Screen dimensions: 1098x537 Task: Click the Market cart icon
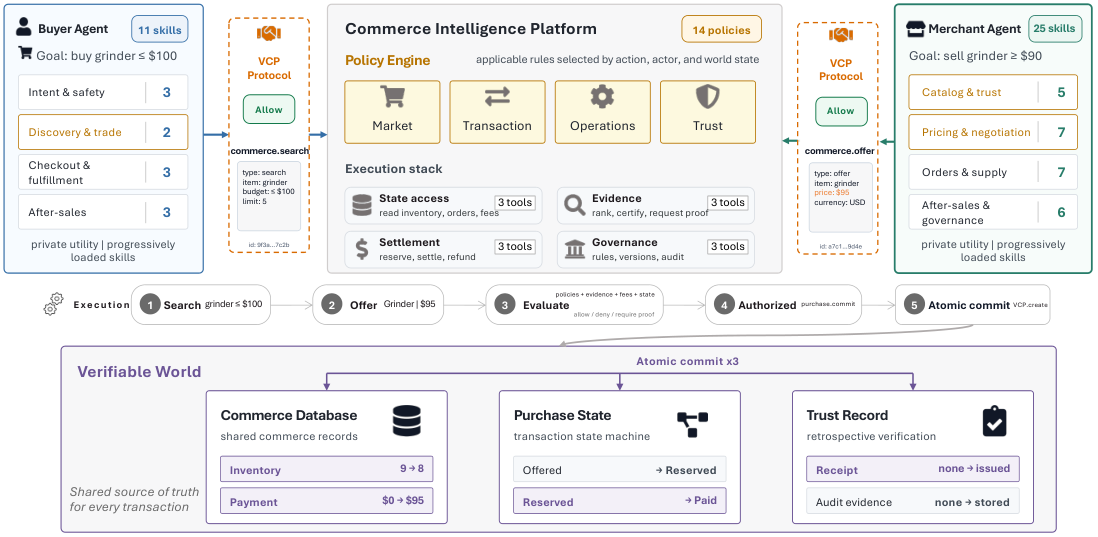pos(392,97)
